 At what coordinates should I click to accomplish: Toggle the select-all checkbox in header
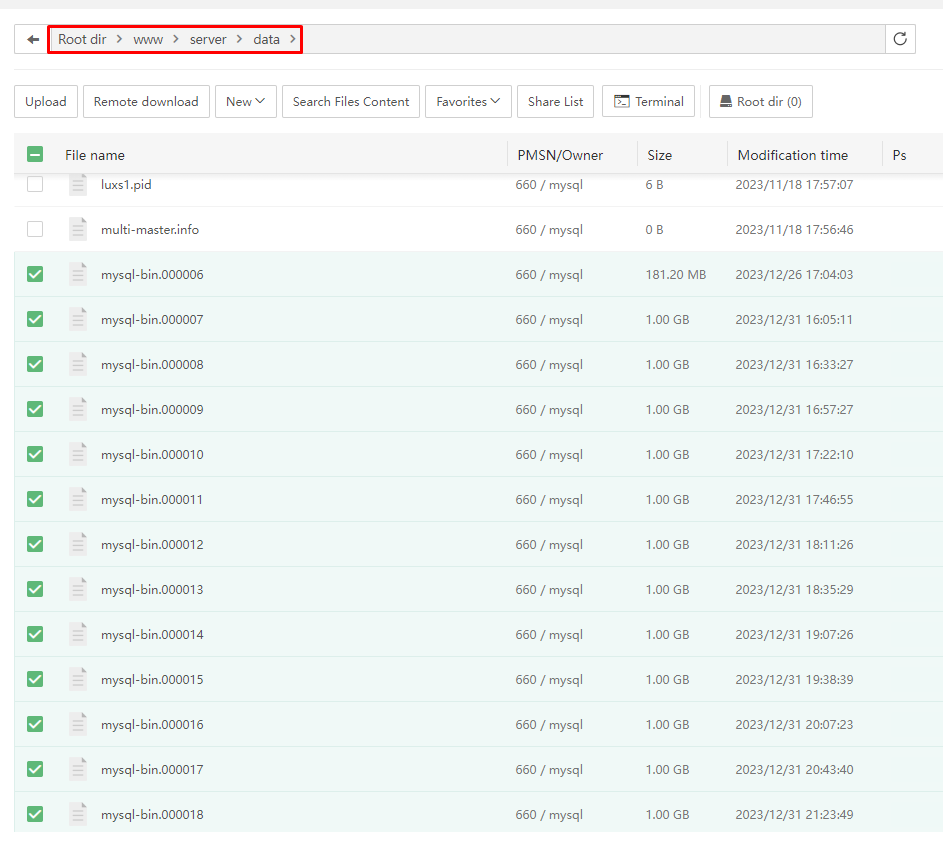pyautogui.click(x=35, y=155)
